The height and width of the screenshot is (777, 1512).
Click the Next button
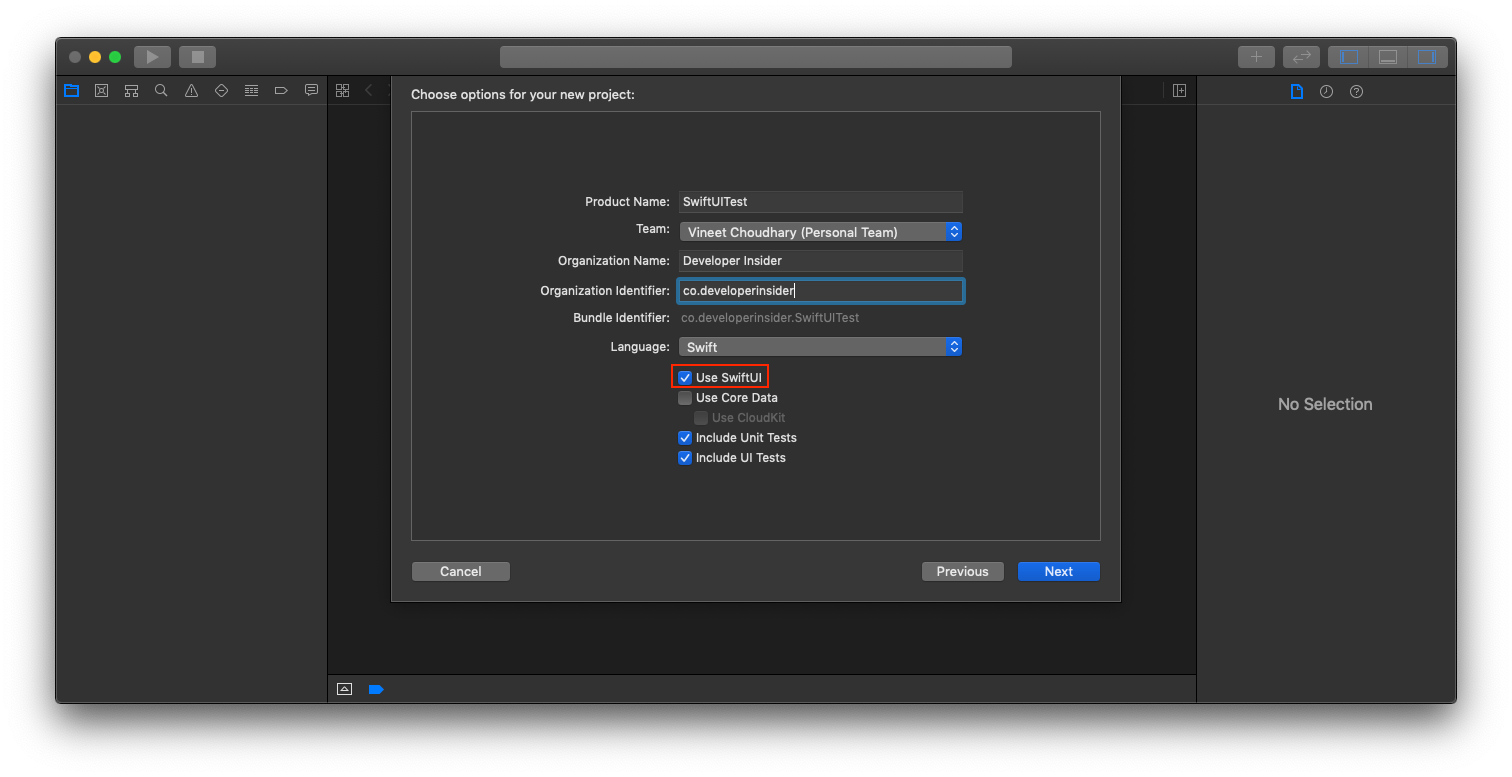[x=1058, y=571]
